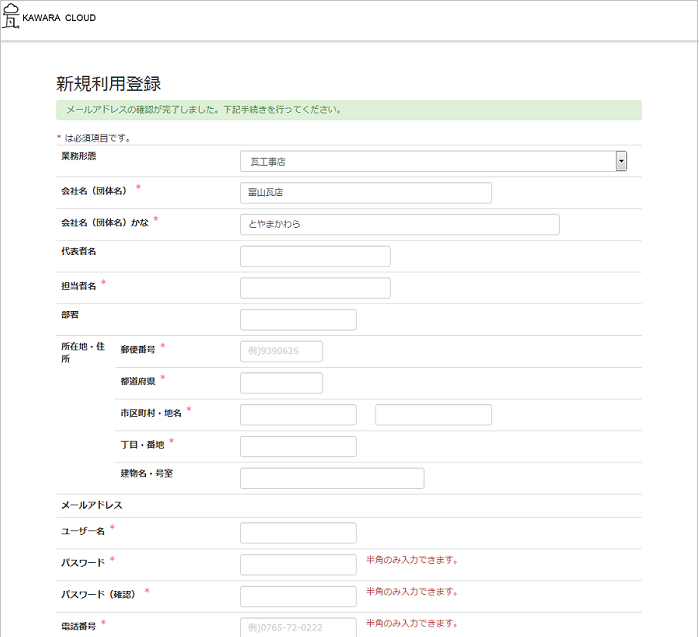
Task: Click the green email confirmation message banner
Action: (x=349, y=110)
